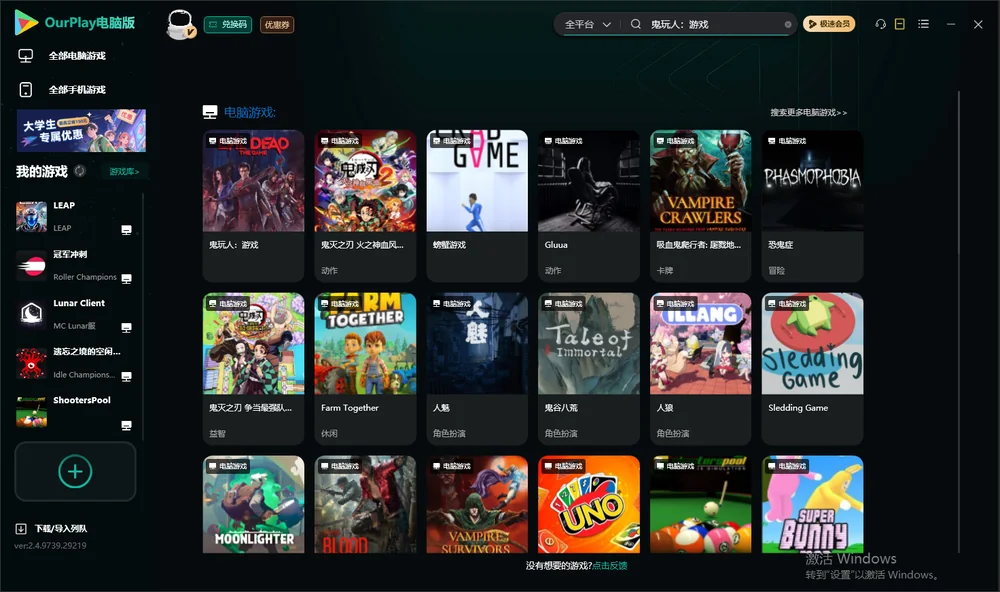This screenshot has height=592, width=1000.
Task: Click the 点击反馈 feedback link
Action: pyautogui.click(x=610, y=566)
